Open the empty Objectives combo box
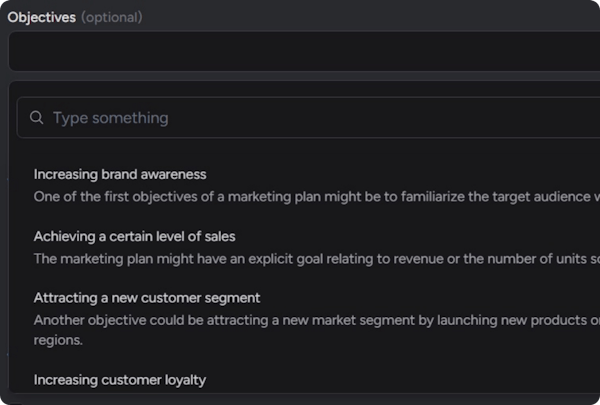Viewport: 600px width, 405px height. click(x=300, y=51)
